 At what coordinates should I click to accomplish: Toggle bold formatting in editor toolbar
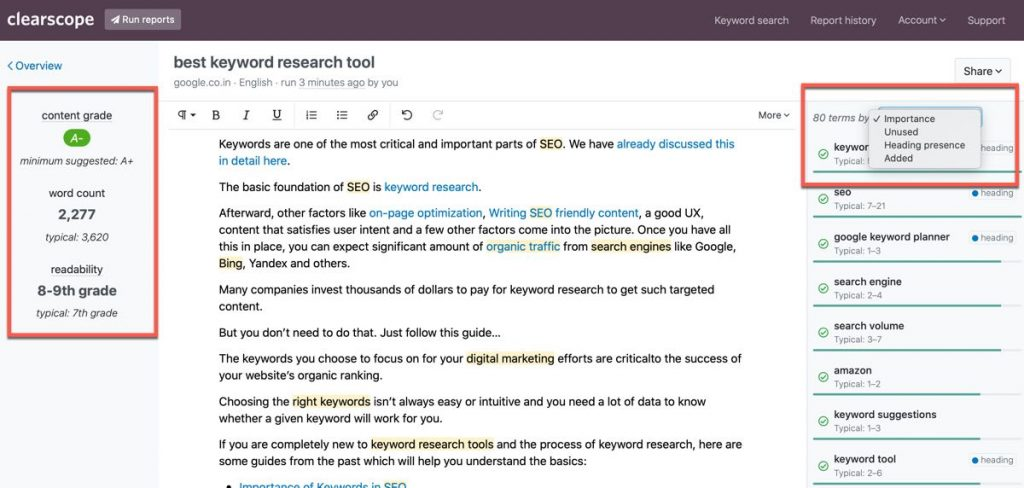click(216, 115)
